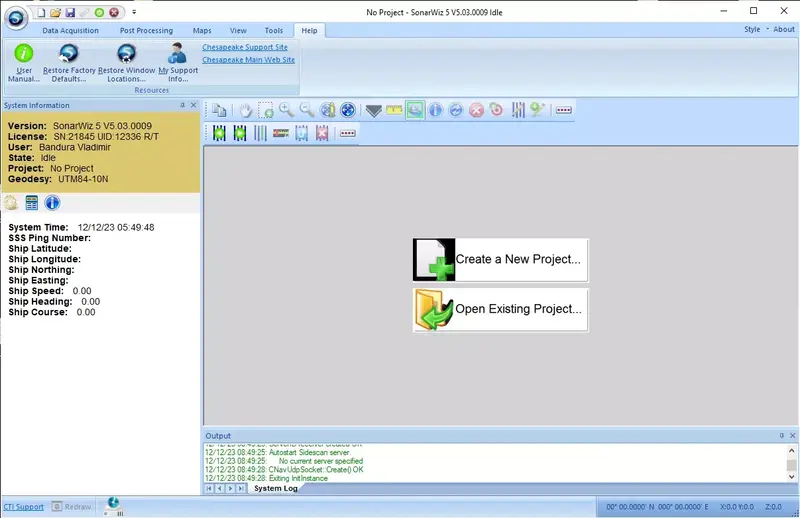Click Create a New Project
Viewport: 800px width, 518px height.
tap(501, 260)
